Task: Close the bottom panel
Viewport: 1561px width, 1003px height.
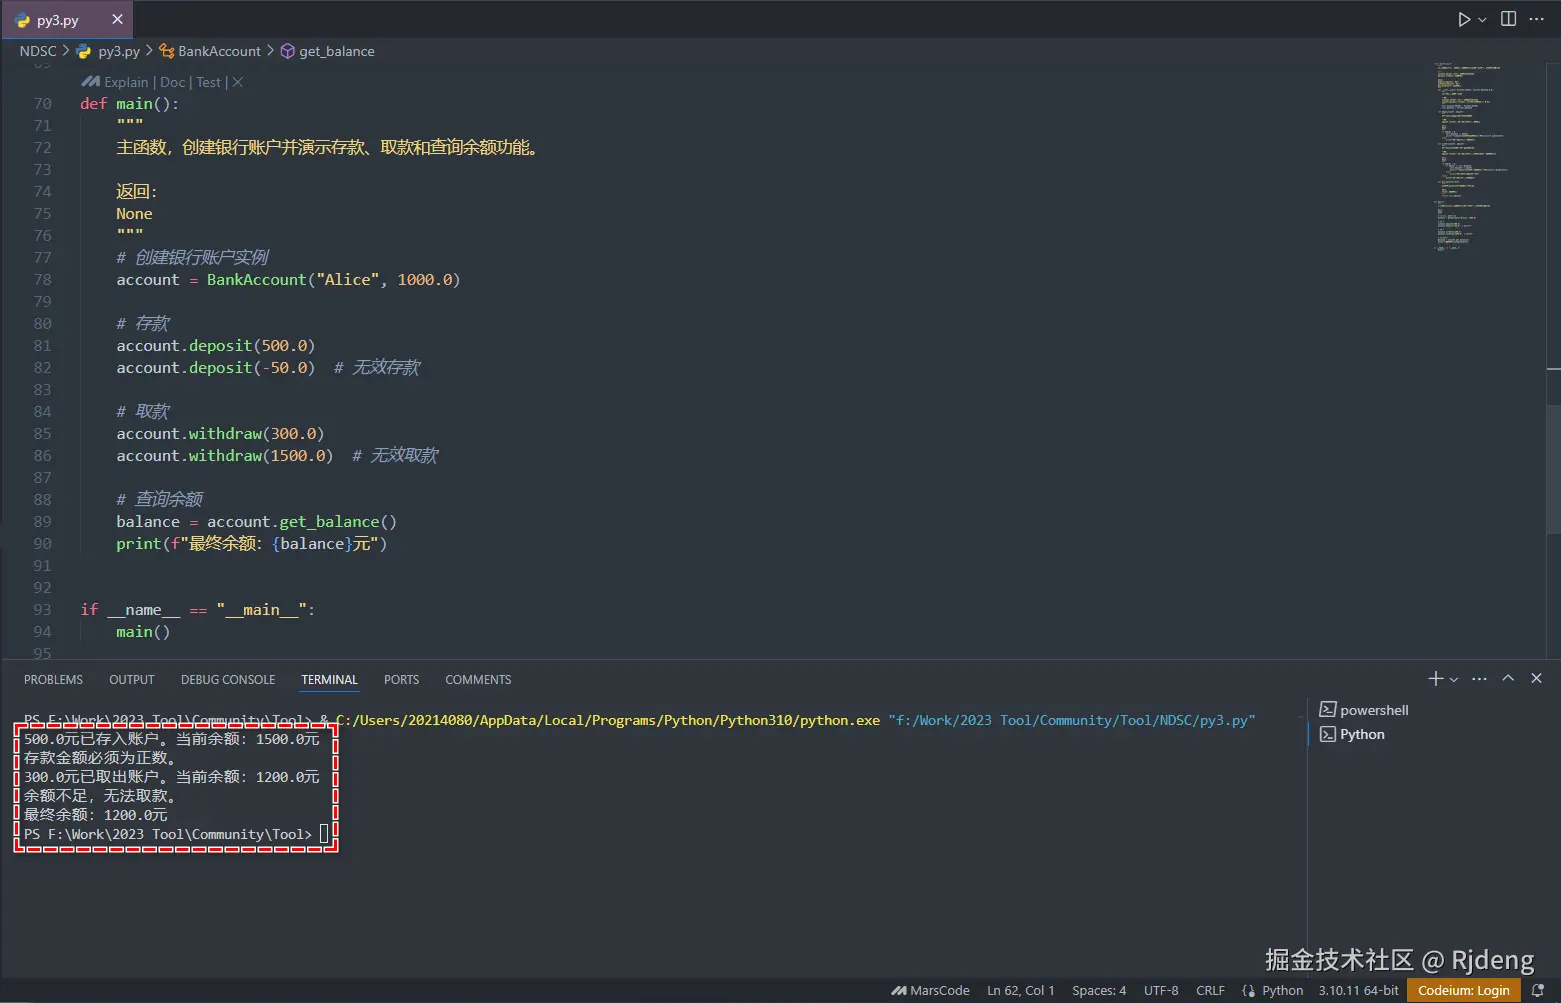Action: 1537,679
